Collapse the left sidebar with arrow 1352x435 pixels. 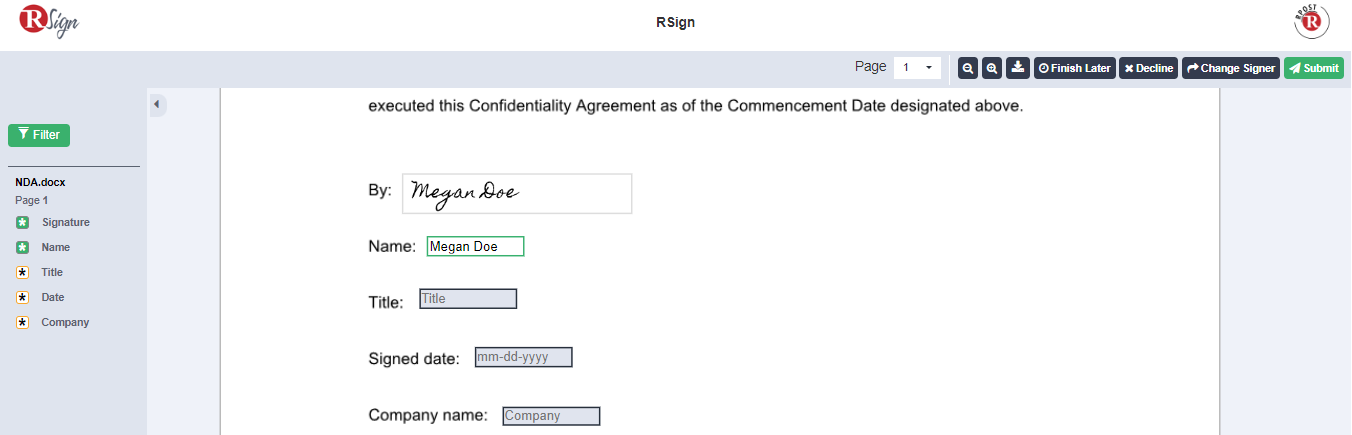[x=157, y=104]
